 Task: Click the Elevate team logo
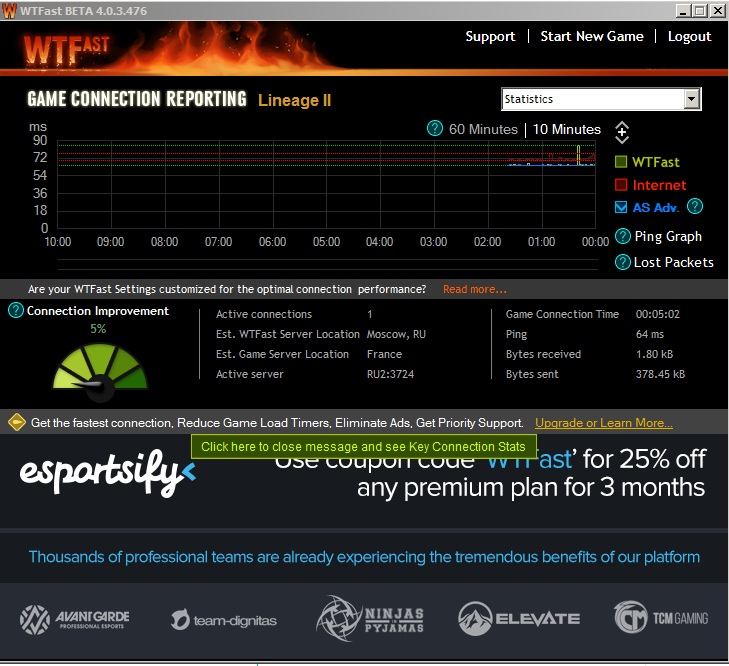coord(519,619)
